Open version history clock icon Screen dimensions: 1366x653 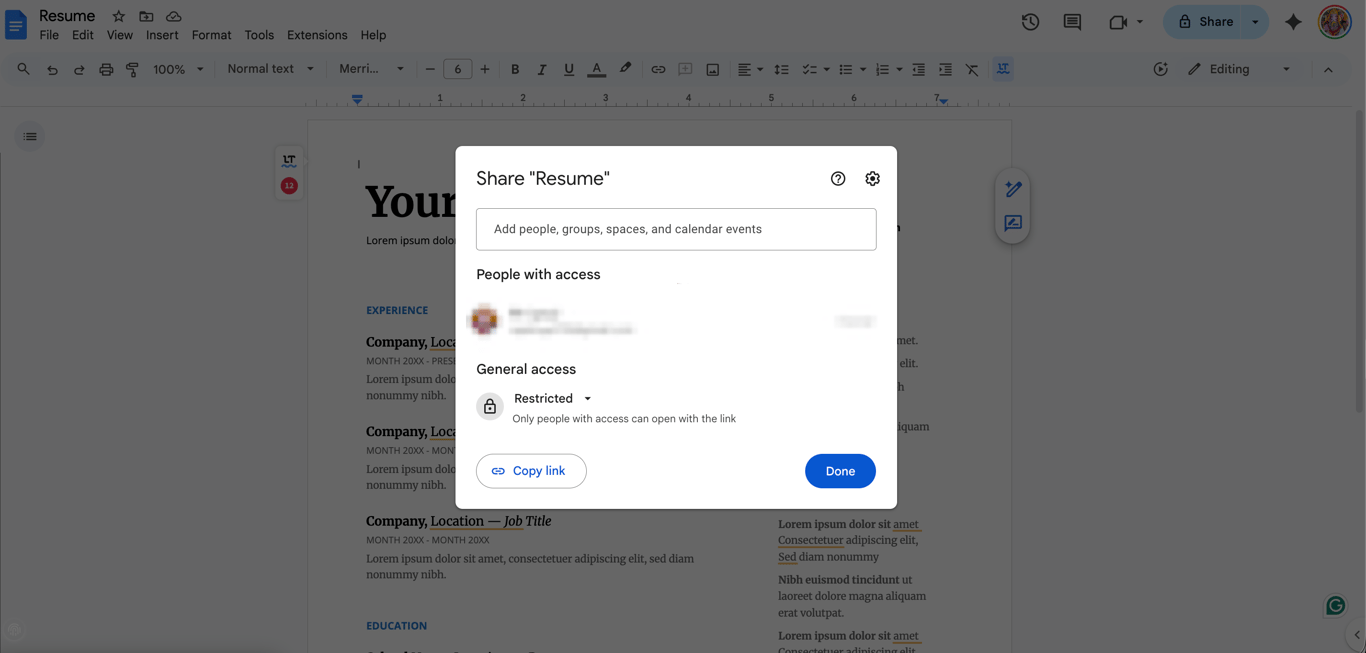1030,22
